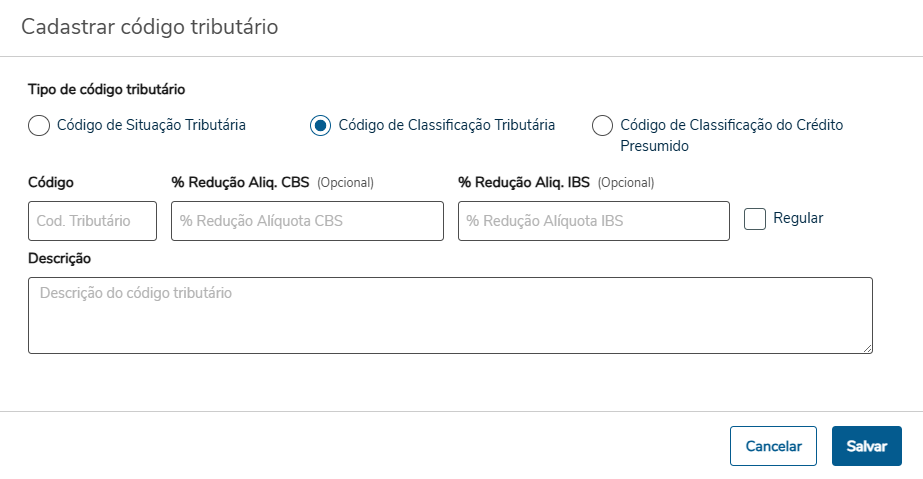Pick the Código de Classificação do Crédito Presumido radio
The width and height of the screenshot is (923, 479).
(x=602, y=125)
